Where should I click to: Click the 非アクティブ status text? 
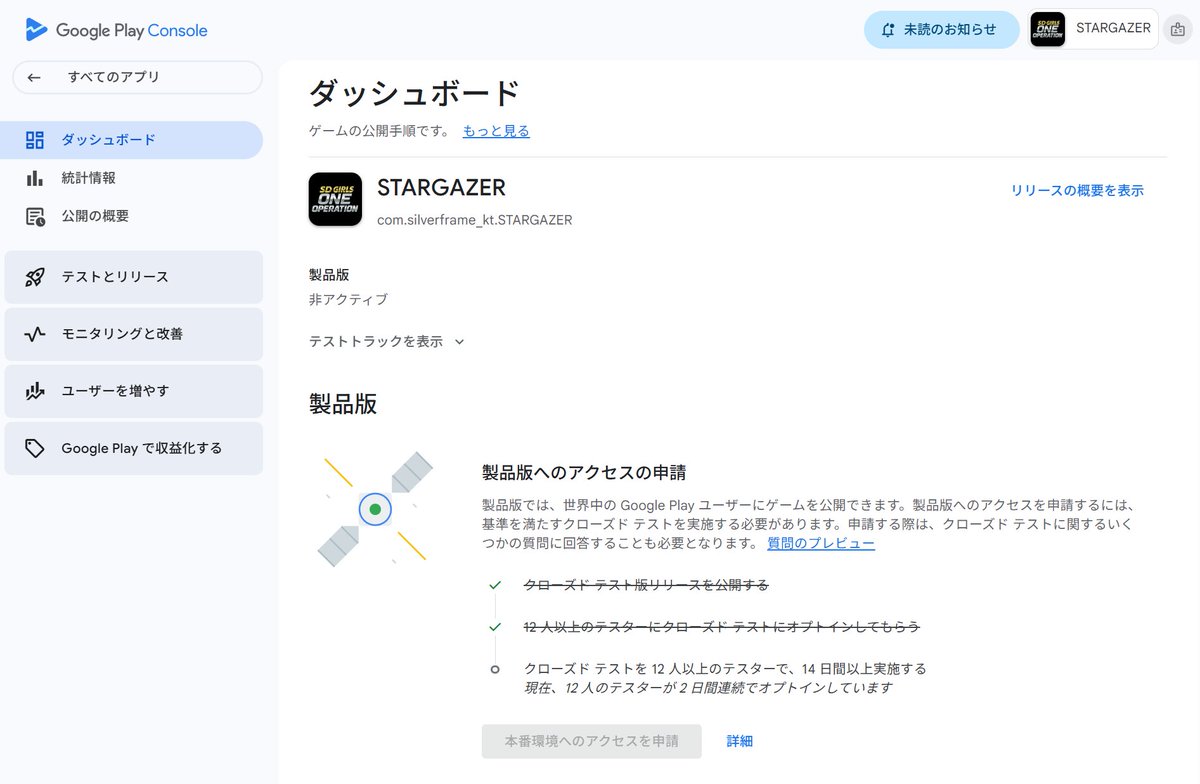(x=348, y=299)
